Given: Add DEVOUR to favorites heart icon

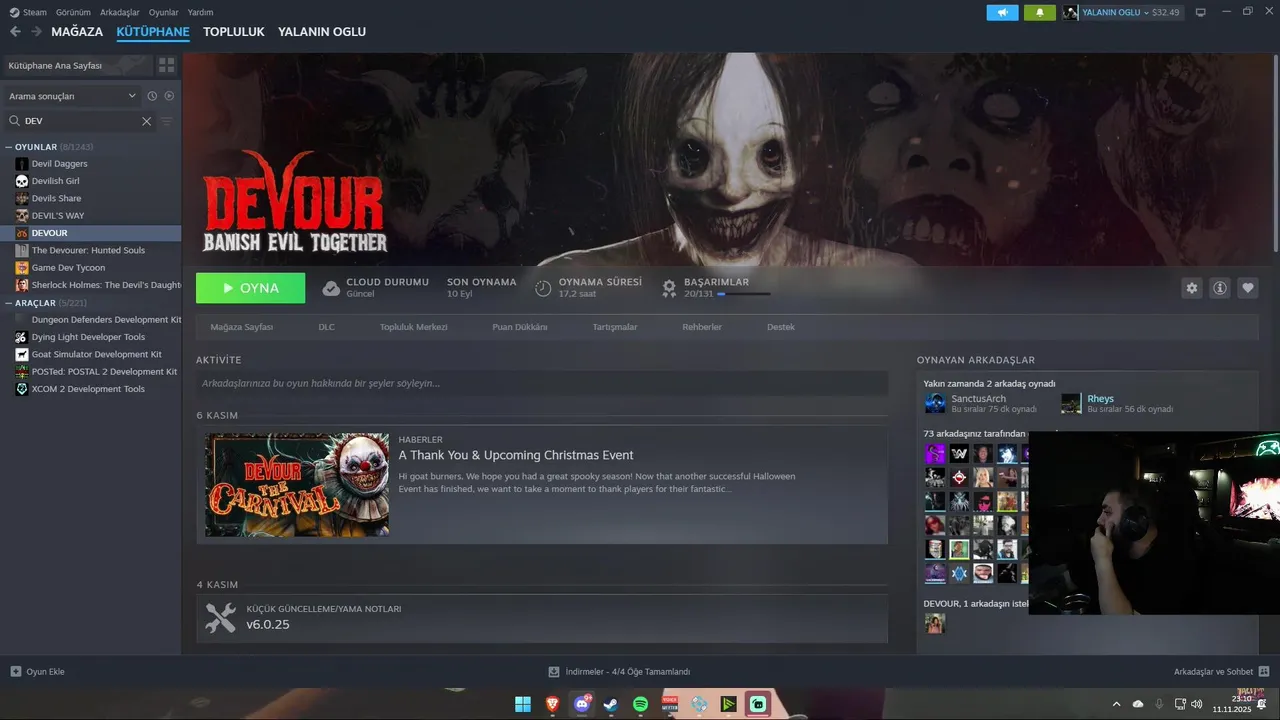Looking at the screenshot, I should point(1248,288).
